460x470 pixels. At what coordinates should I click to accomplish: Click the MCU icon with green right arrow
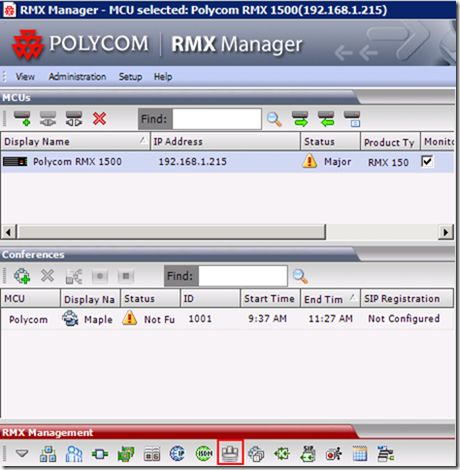(300, 119)
